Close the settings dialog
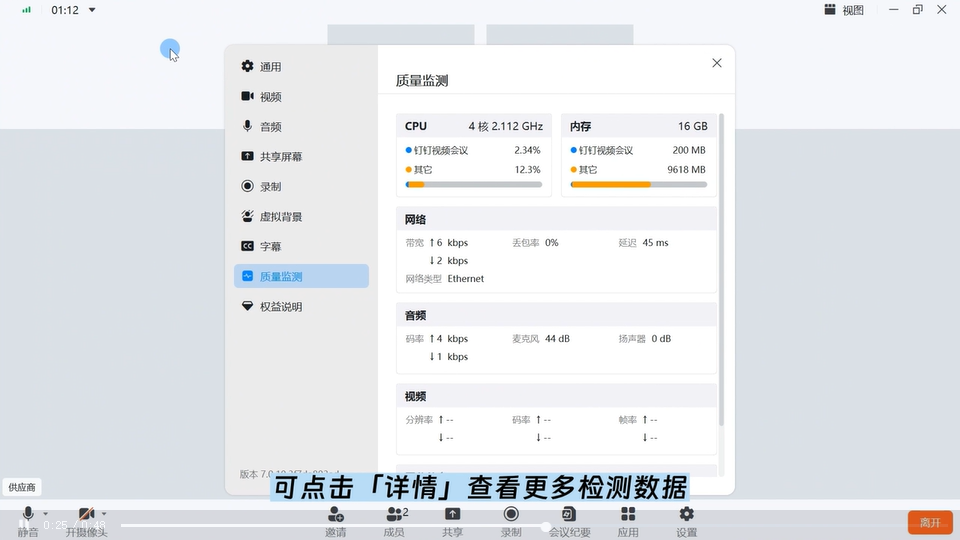 pos(717,63)
